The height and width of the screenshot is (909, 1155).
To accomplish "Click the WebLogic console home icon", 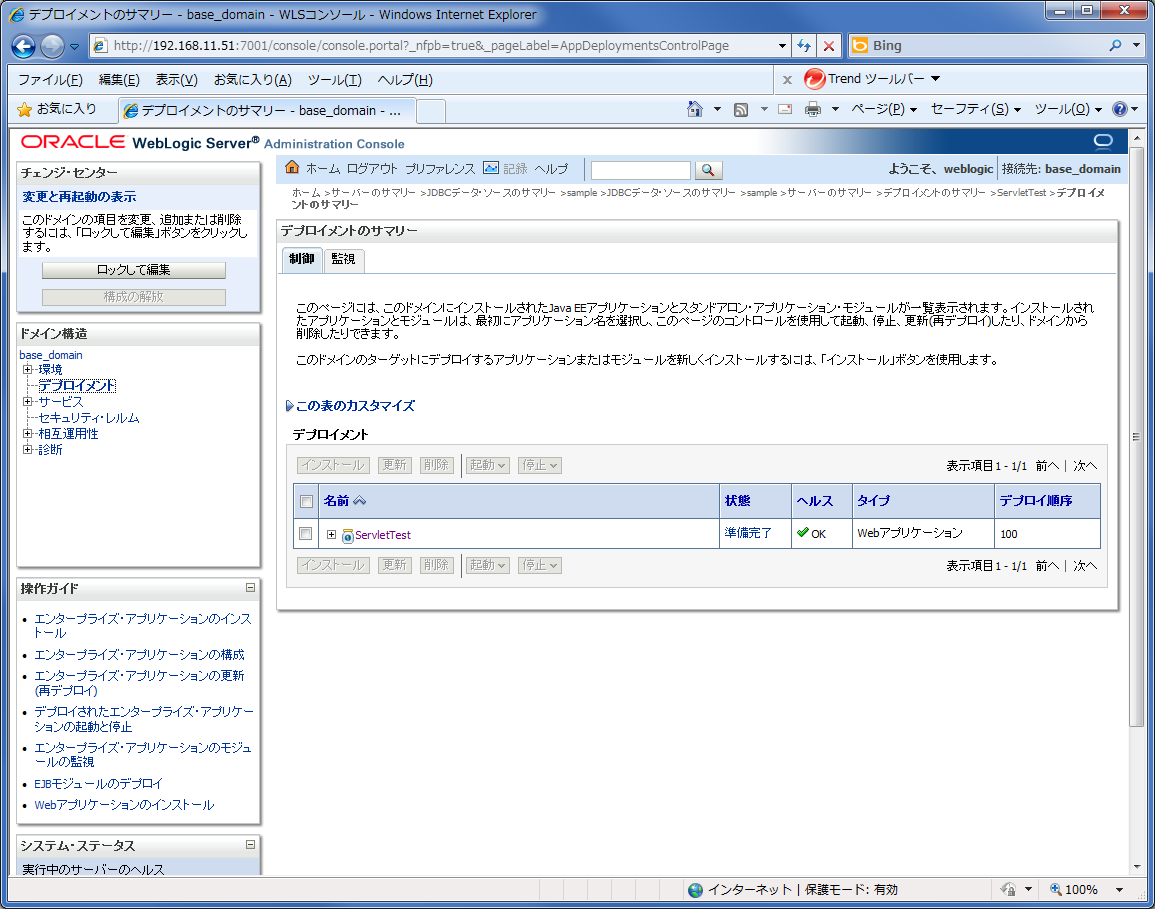I will tap(292, 168).
